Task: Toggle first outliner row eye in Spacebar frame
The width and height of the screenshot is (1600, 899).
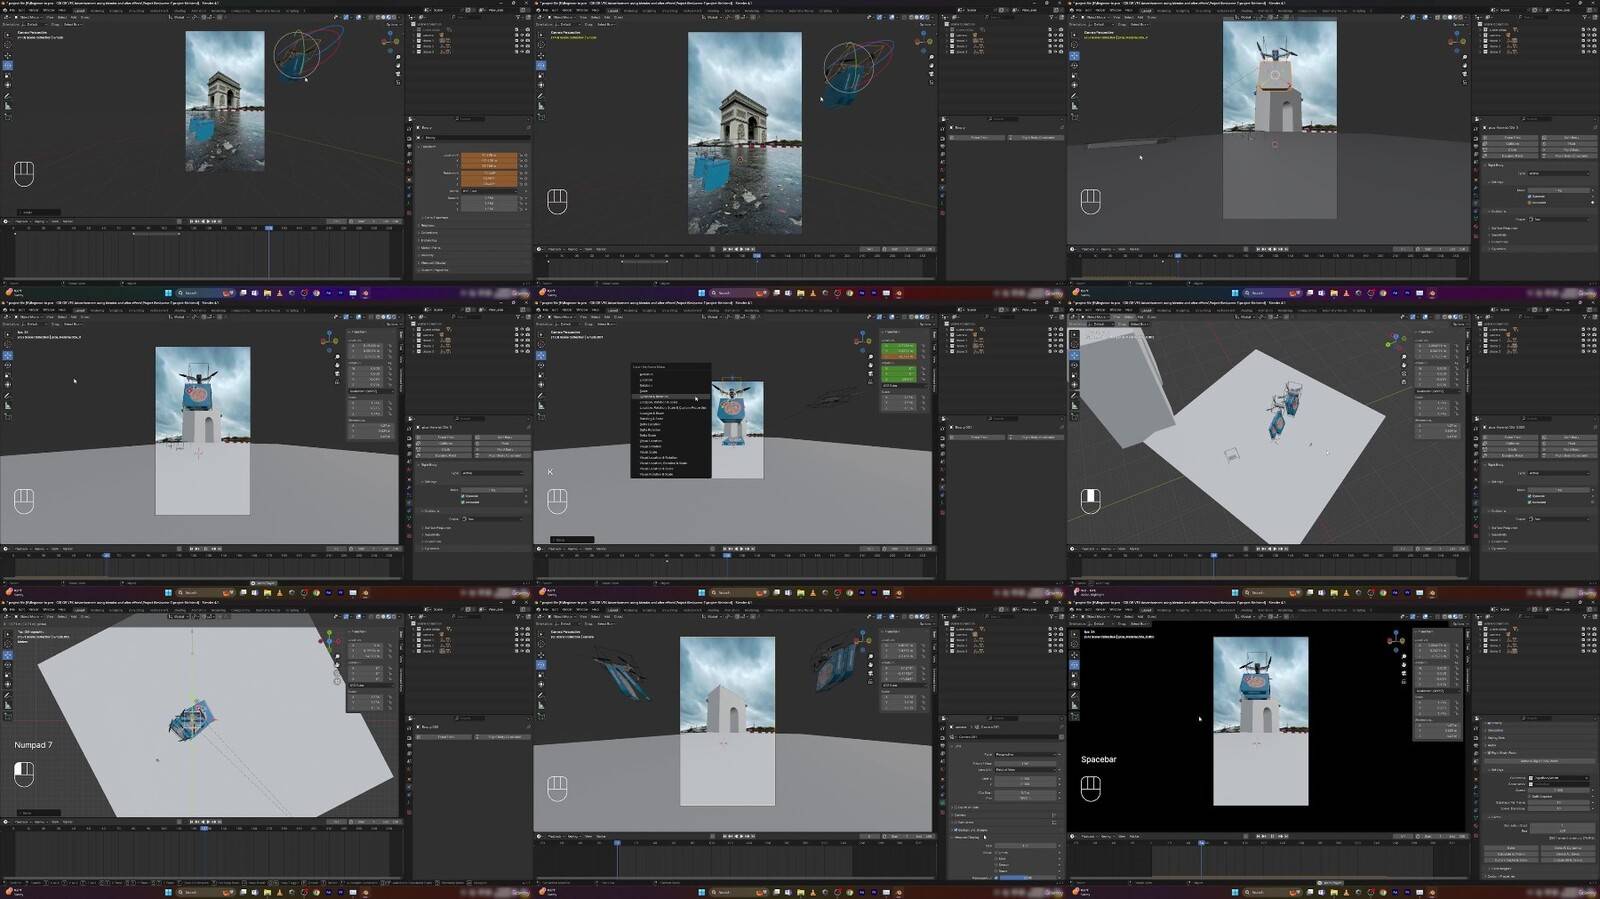Action: 1588,629
